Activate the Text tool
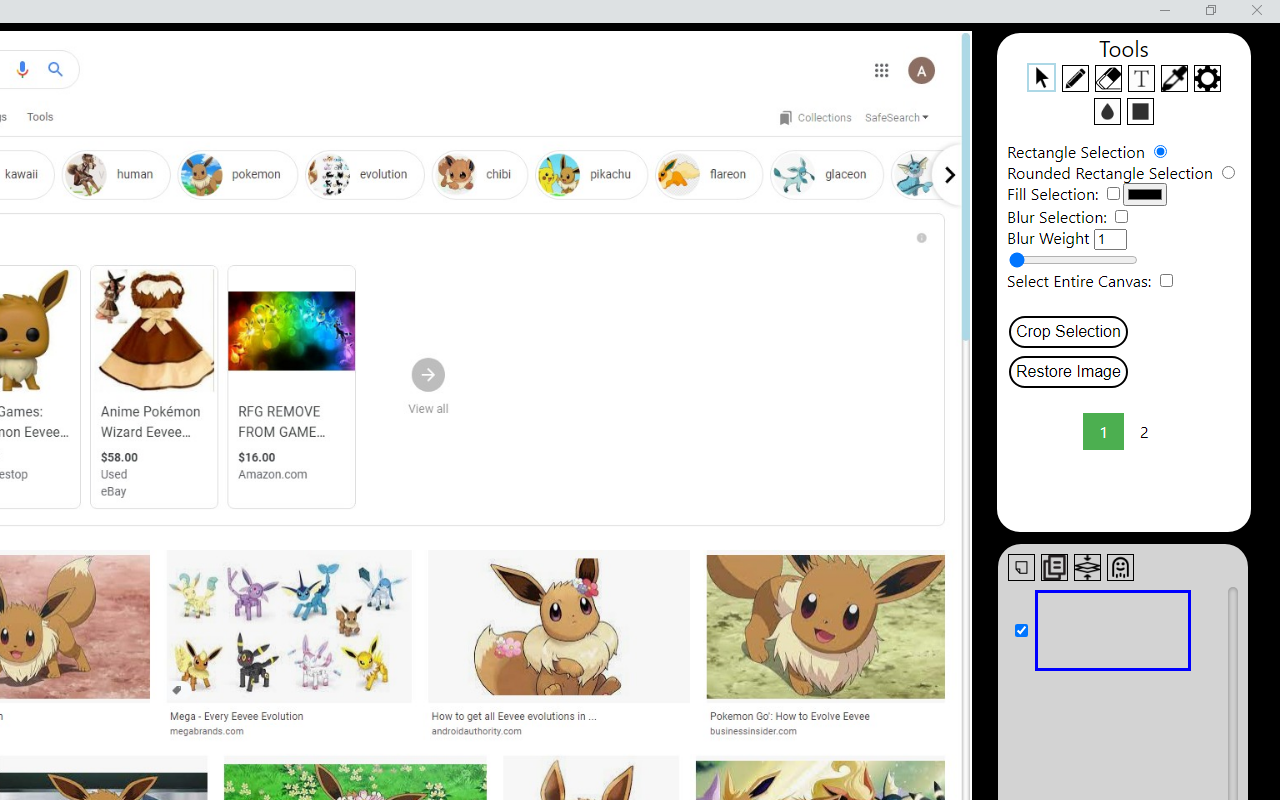 (x=1141, y=78)
